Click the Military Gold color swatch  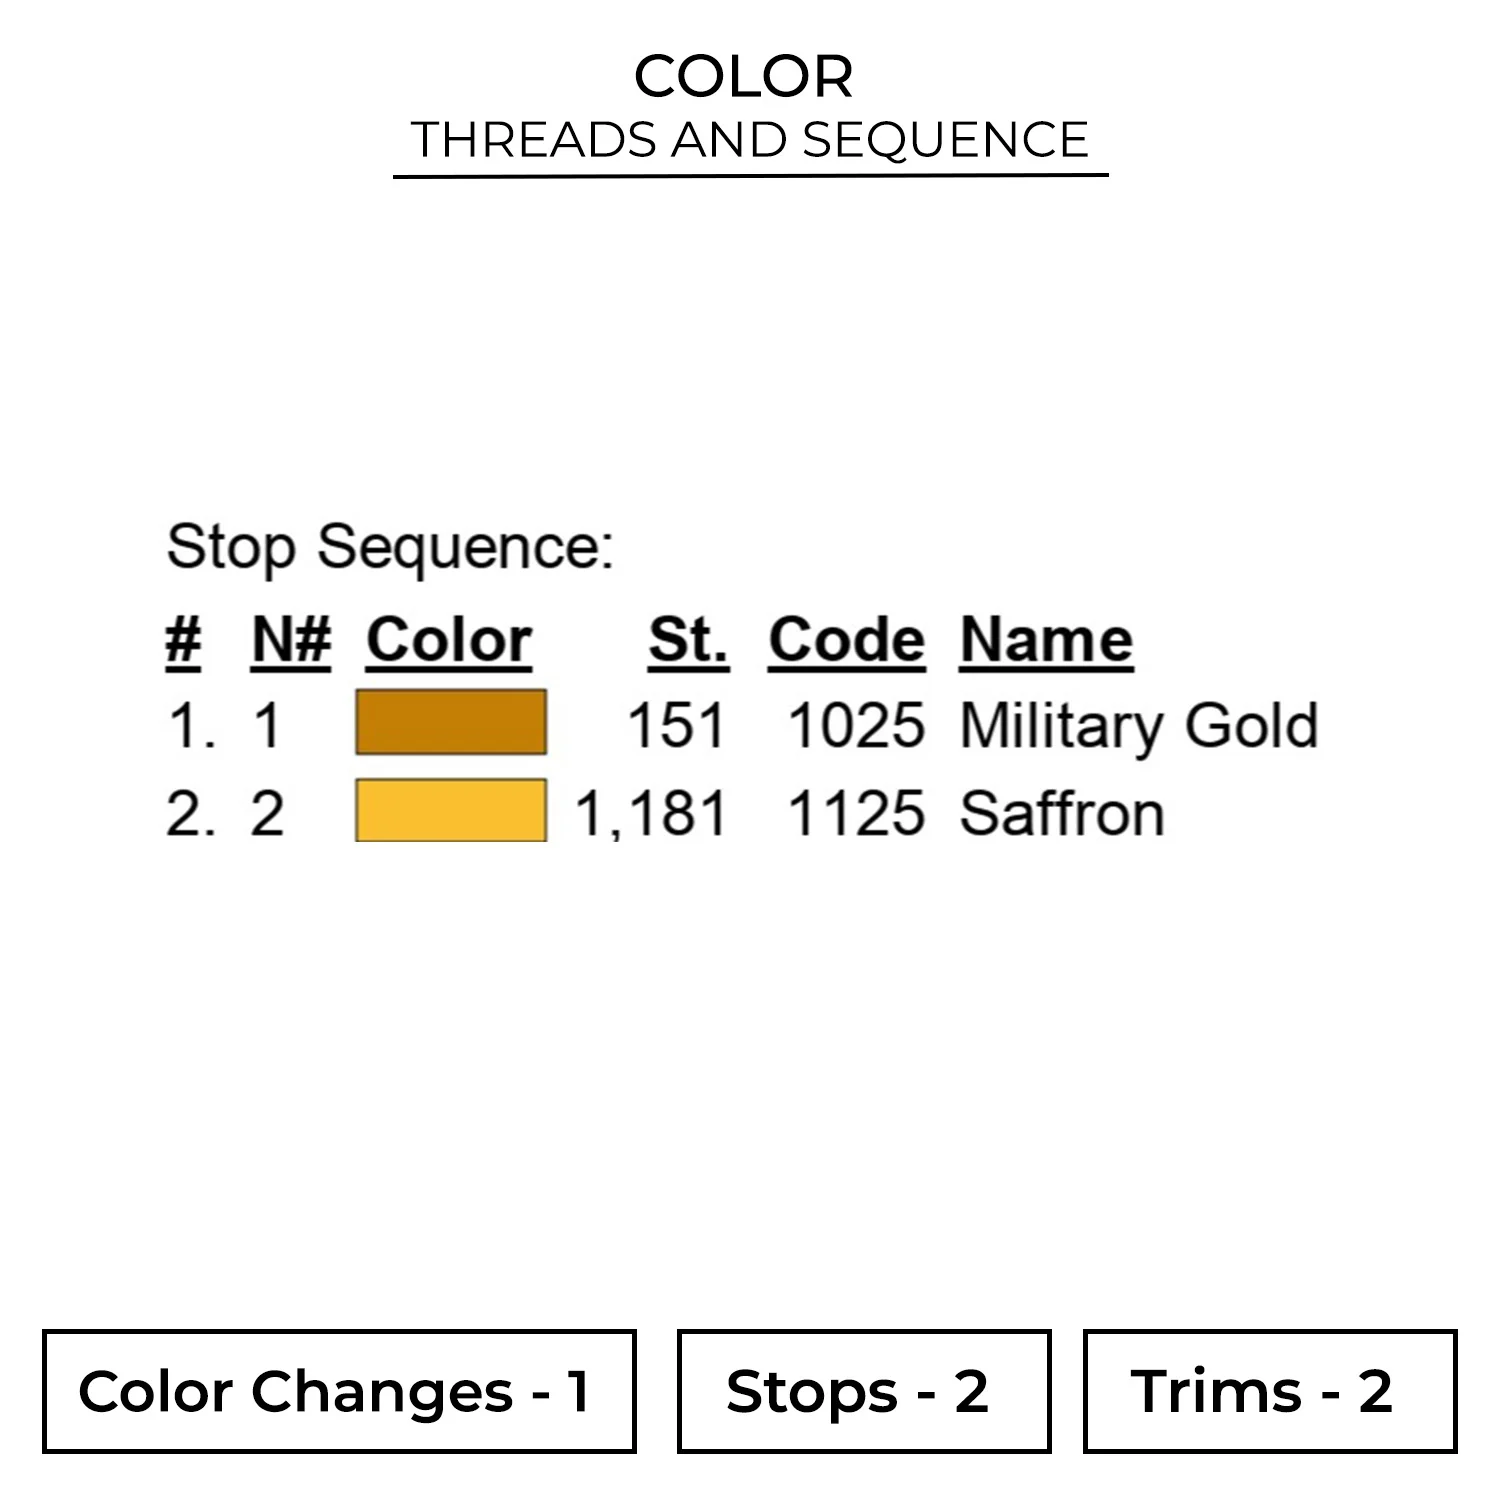click(x=451, y=722)
